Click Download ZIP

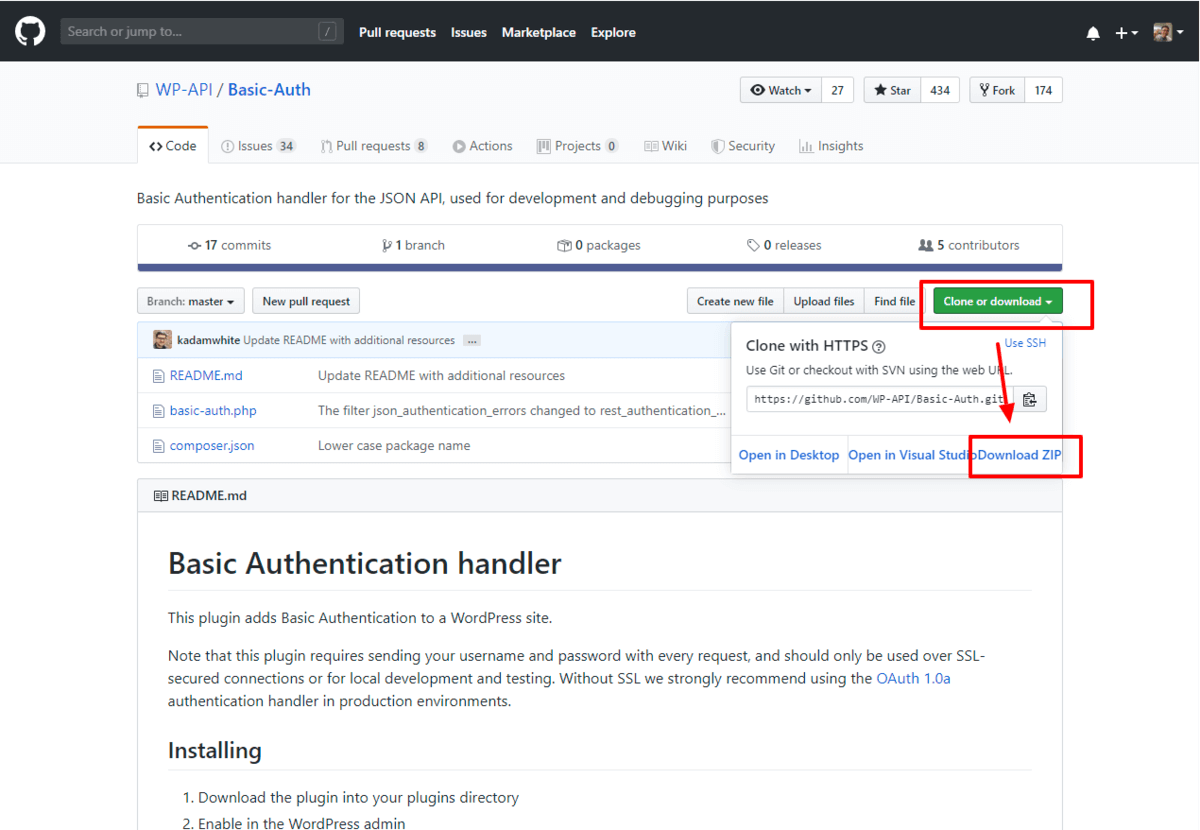(1019, 455)
